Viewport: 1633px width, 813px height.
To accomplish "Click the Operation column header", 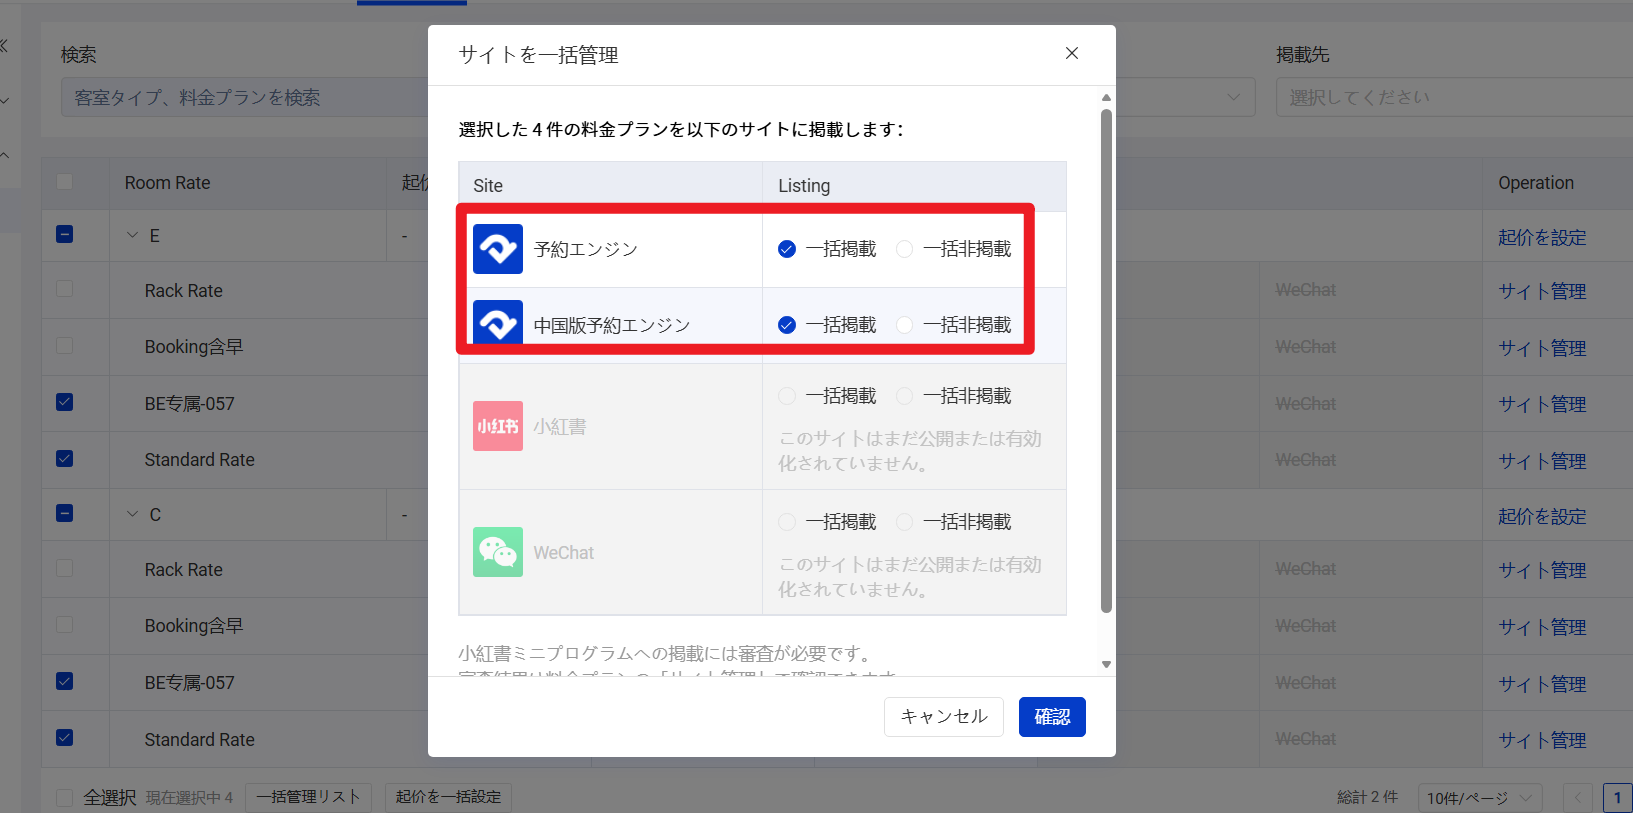I will [1536, 183].
